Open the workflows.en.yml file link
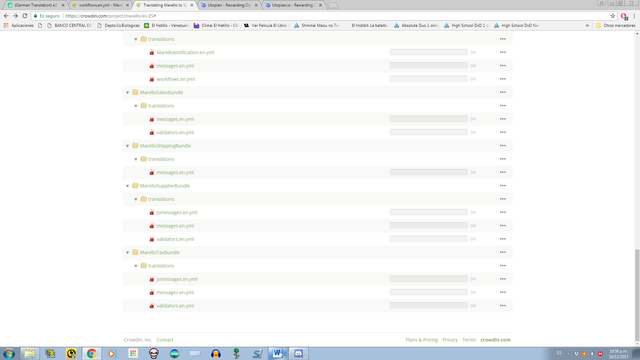 [x=176, y=79]
